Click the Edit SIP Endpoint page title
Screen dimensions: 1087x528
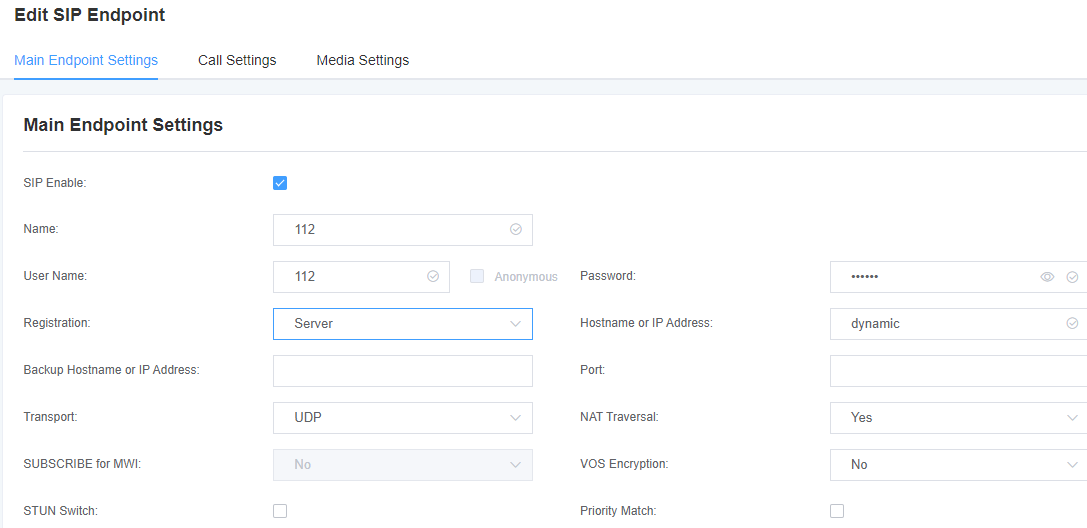pyautogui.click(x=89, y=15)
